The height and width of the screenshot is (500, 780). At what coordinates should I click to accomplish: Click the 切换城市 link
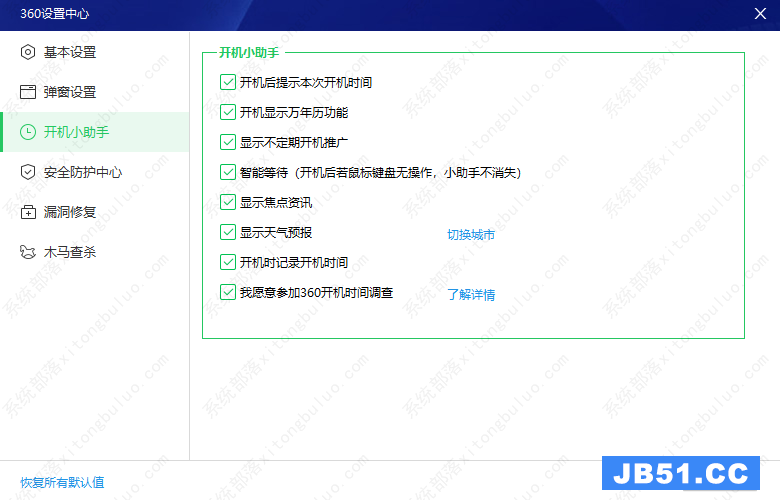pyautogui.click(x=471, y=235)
